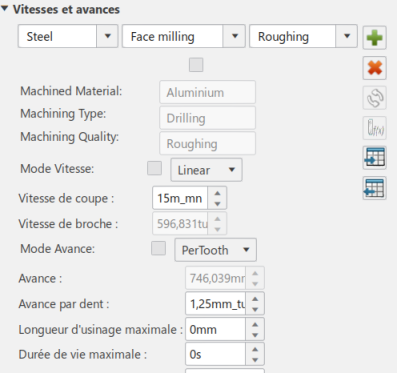Enable the Mode Vitesse checkbox
Image resolution: width=397 pixels, height=373 pixels.
click(x=155, y=168)
